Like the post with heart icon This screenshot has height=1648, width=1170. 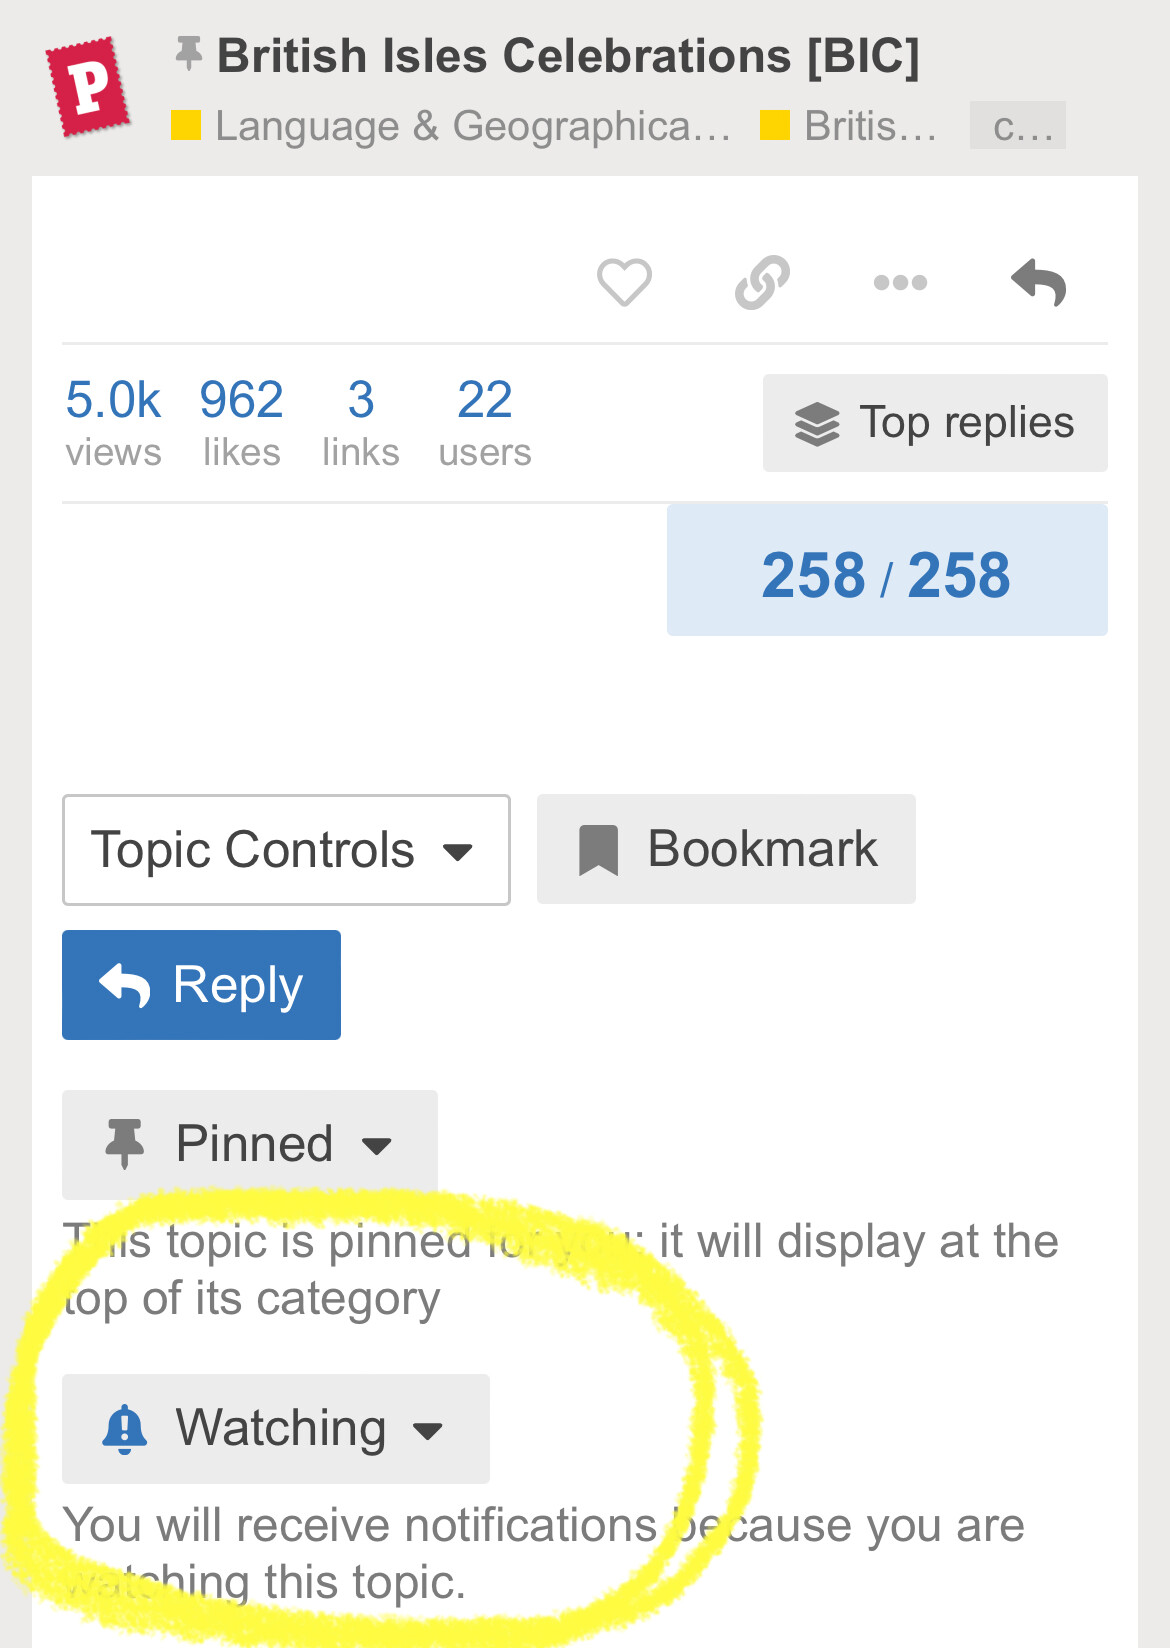[624, 282]
